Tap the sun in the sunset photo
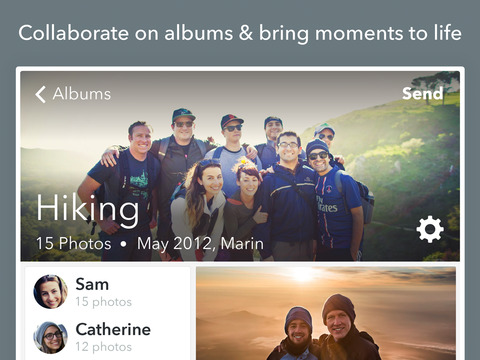 coord(303,274)
